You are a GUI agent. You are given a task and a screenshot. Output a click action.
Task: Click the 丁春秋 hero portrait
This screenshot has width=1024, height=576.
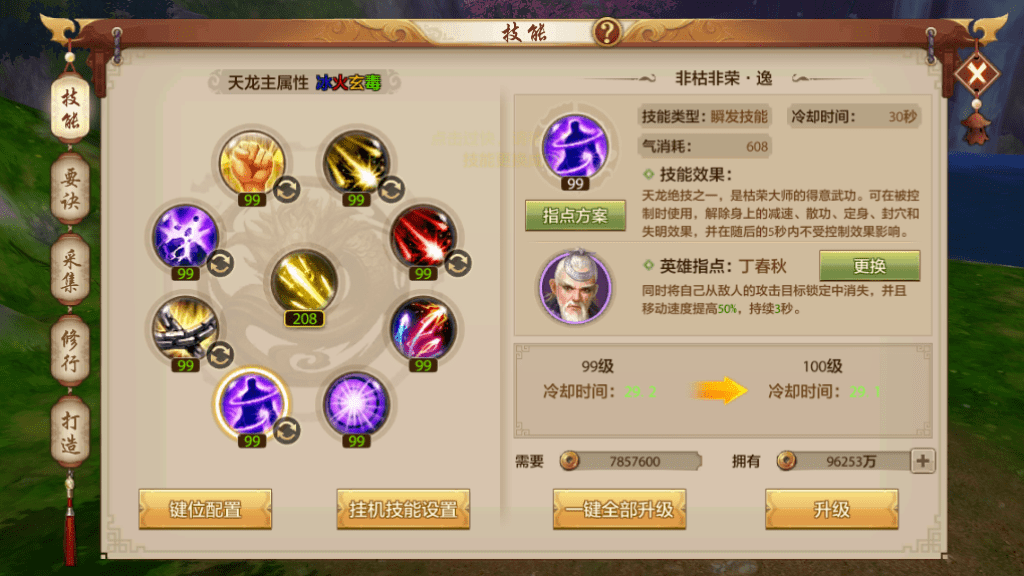(x=575, y=287)
